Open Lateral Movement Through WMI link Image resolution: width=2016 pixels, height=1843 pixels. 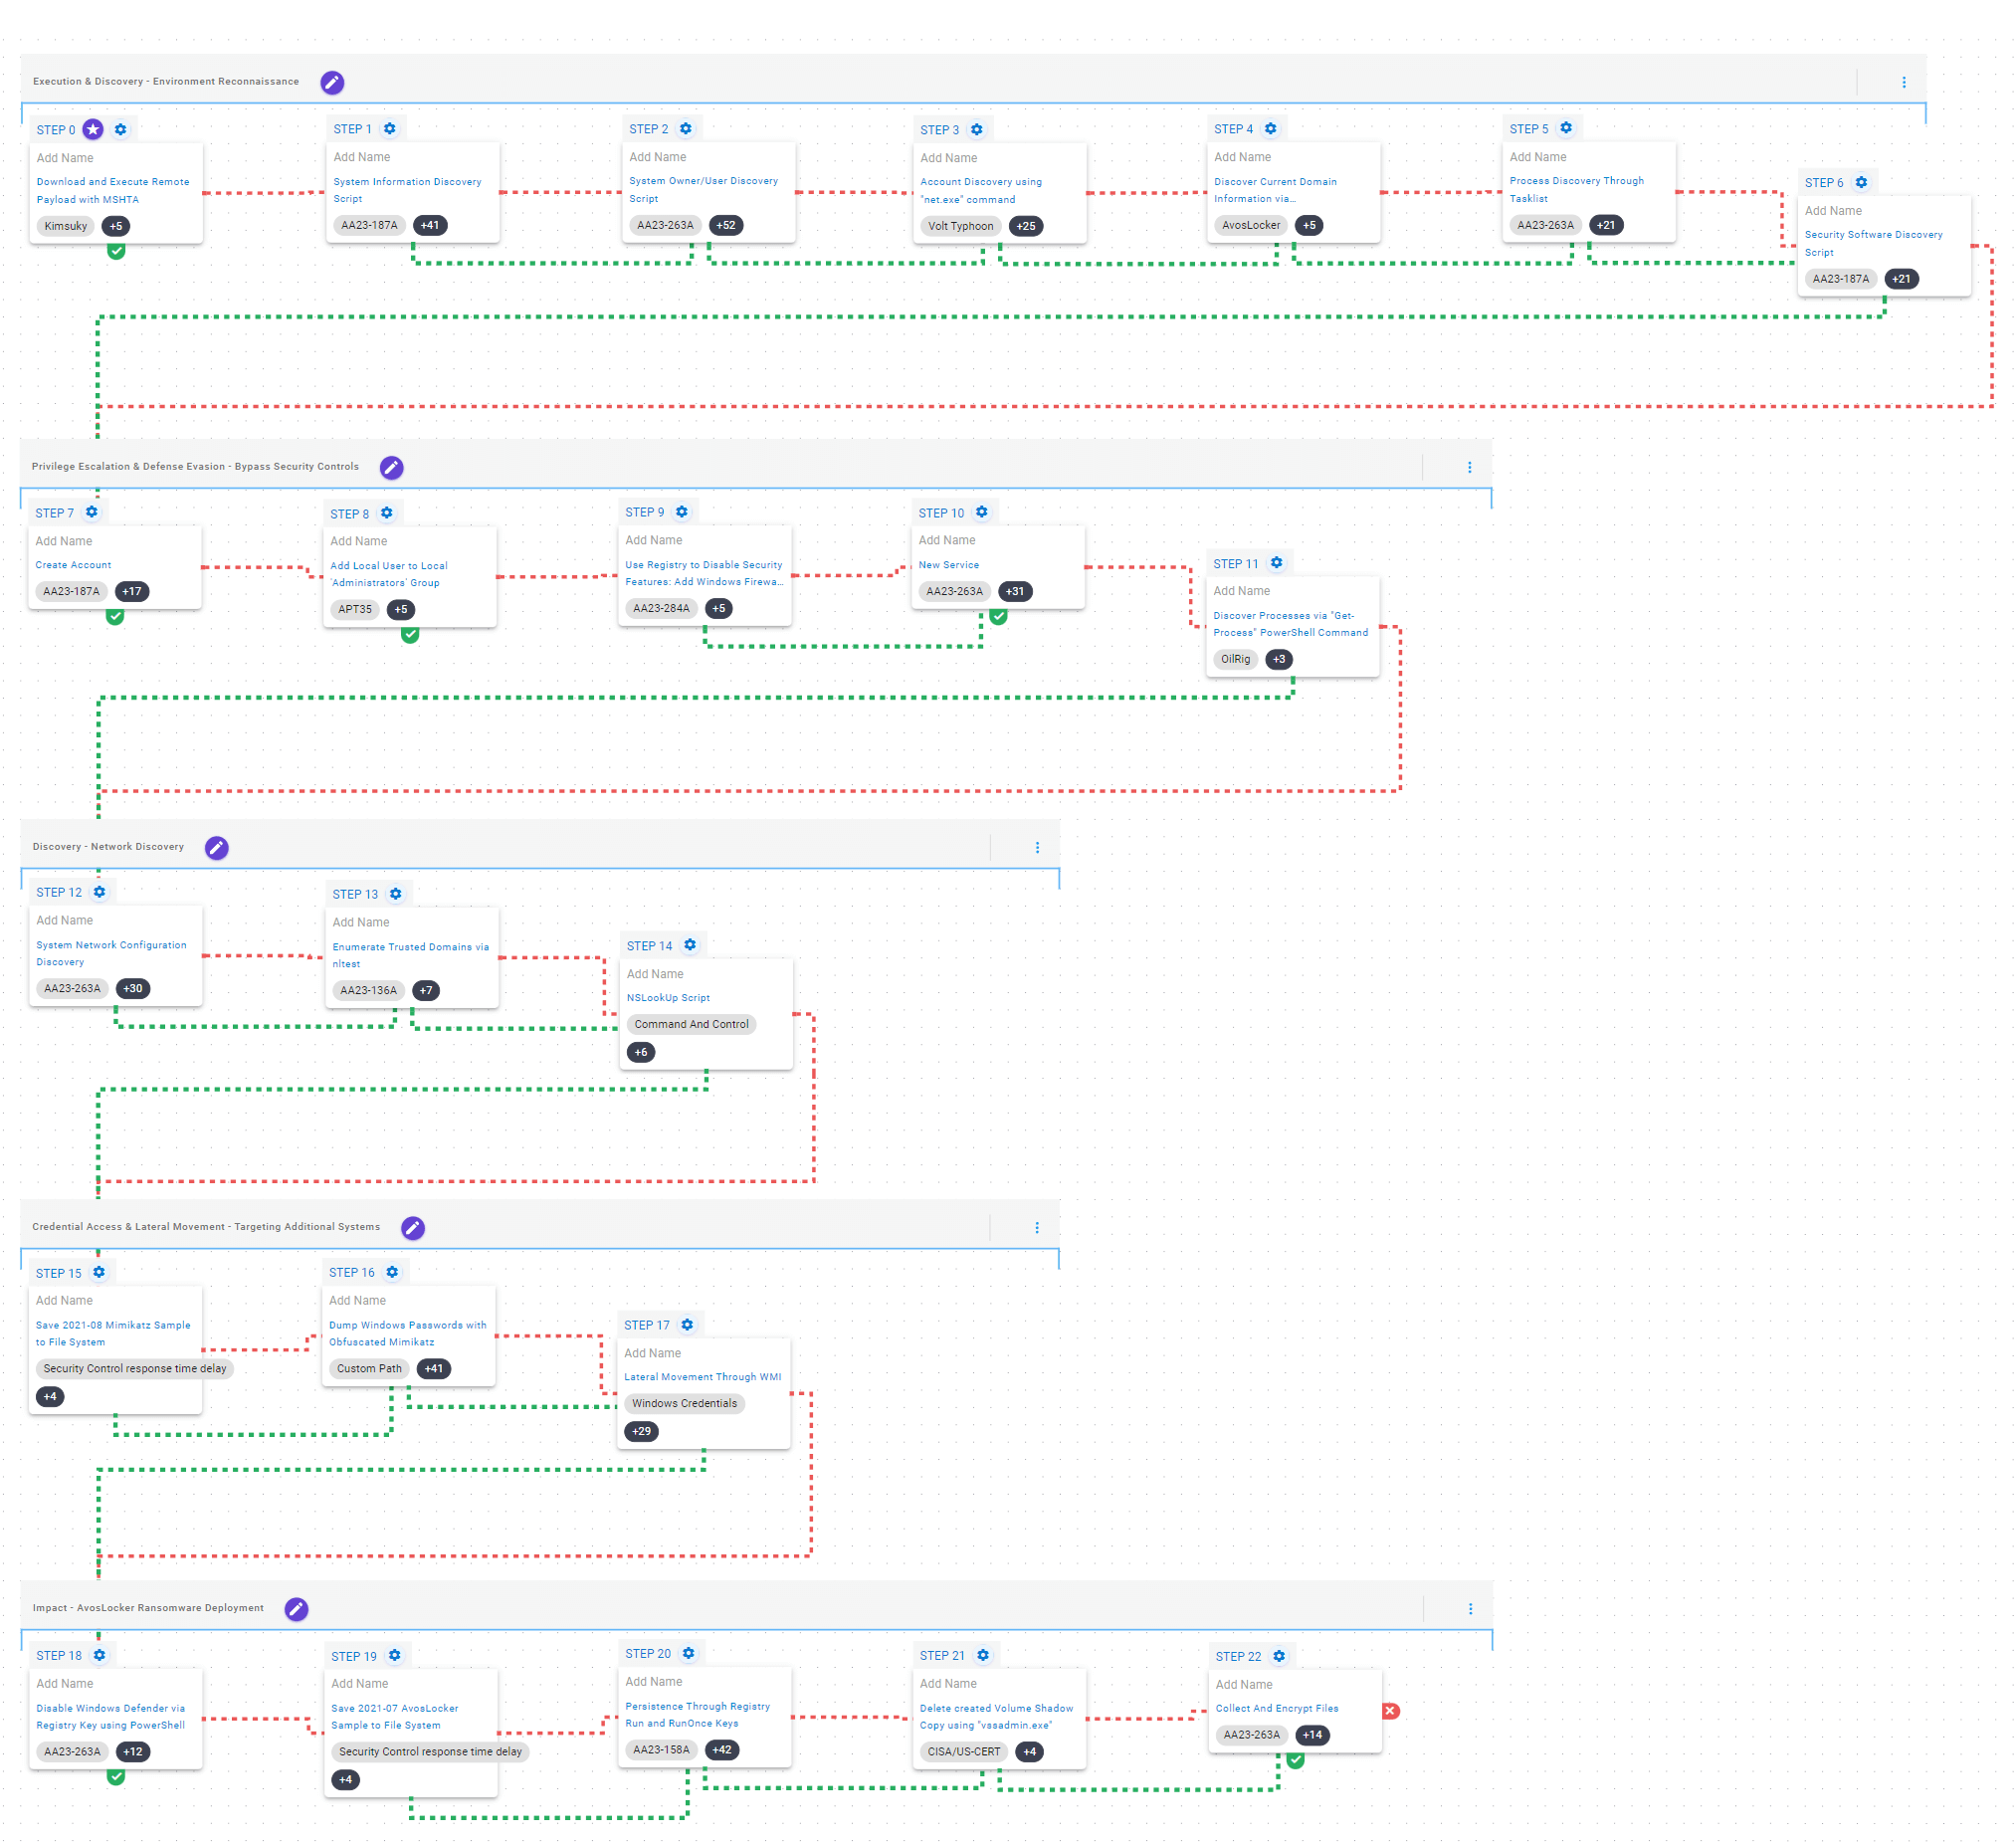click(x=702, y=1377)
